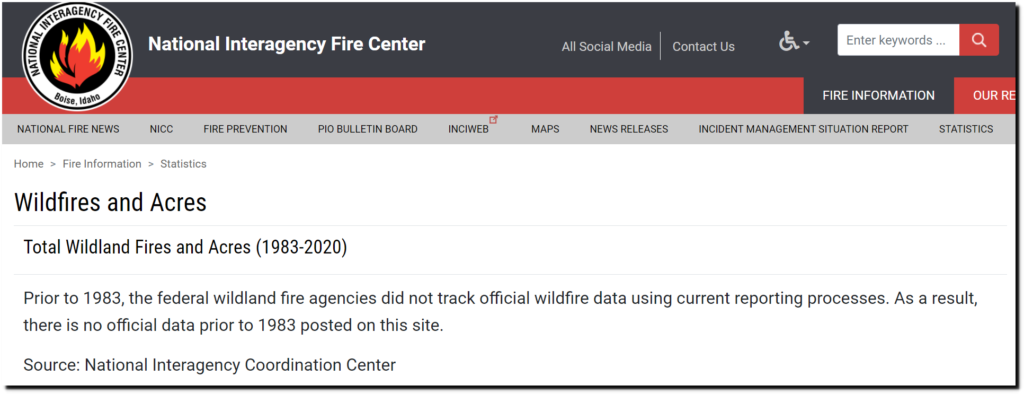1024x394 pixels.
Task: Open All Social Media link
Action: [x=607, y=46]
